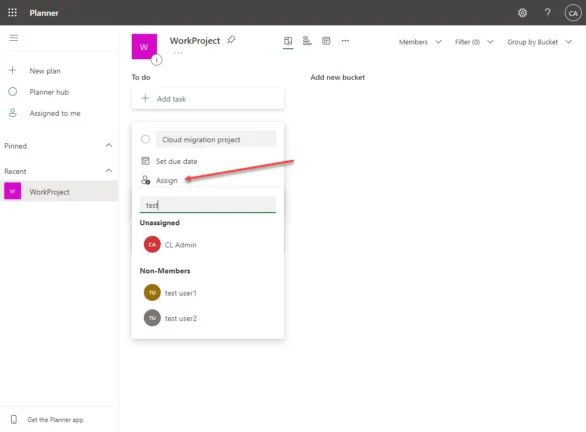Switch to the Schedule view icon
The image size is (586, 432).
tap(326, 41)
